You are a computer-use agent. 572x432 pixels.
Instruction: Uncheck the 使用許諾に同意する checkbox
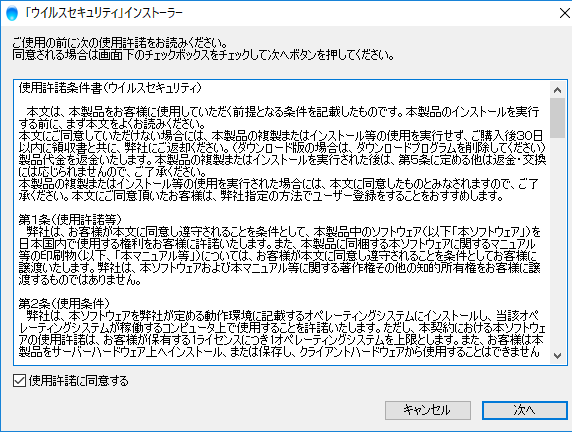[x=19, y=381]
